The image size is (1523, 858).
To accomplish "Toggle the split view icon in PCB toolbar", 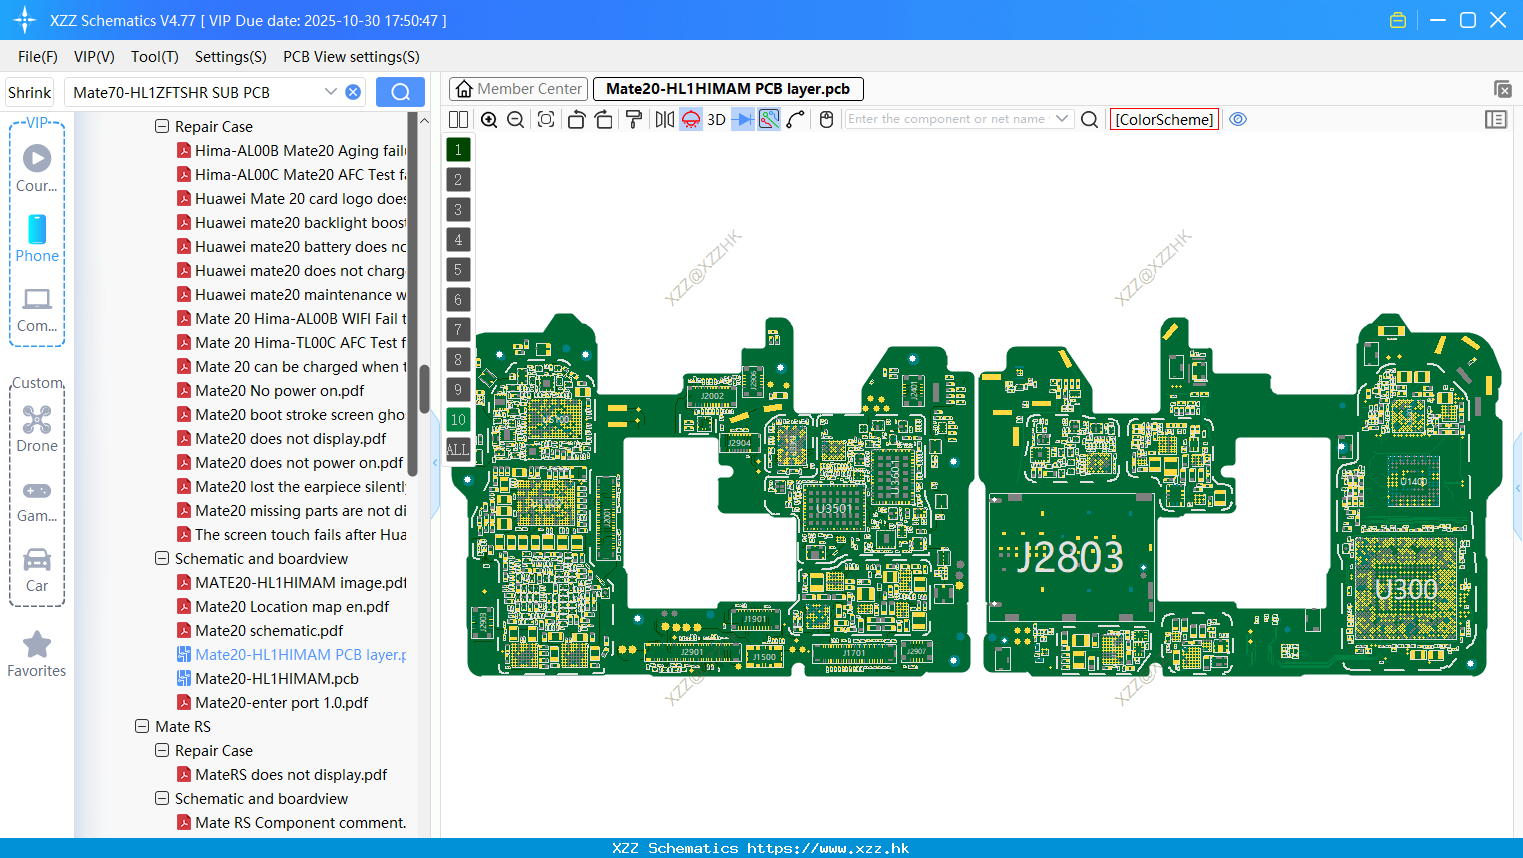I will 458,119.
